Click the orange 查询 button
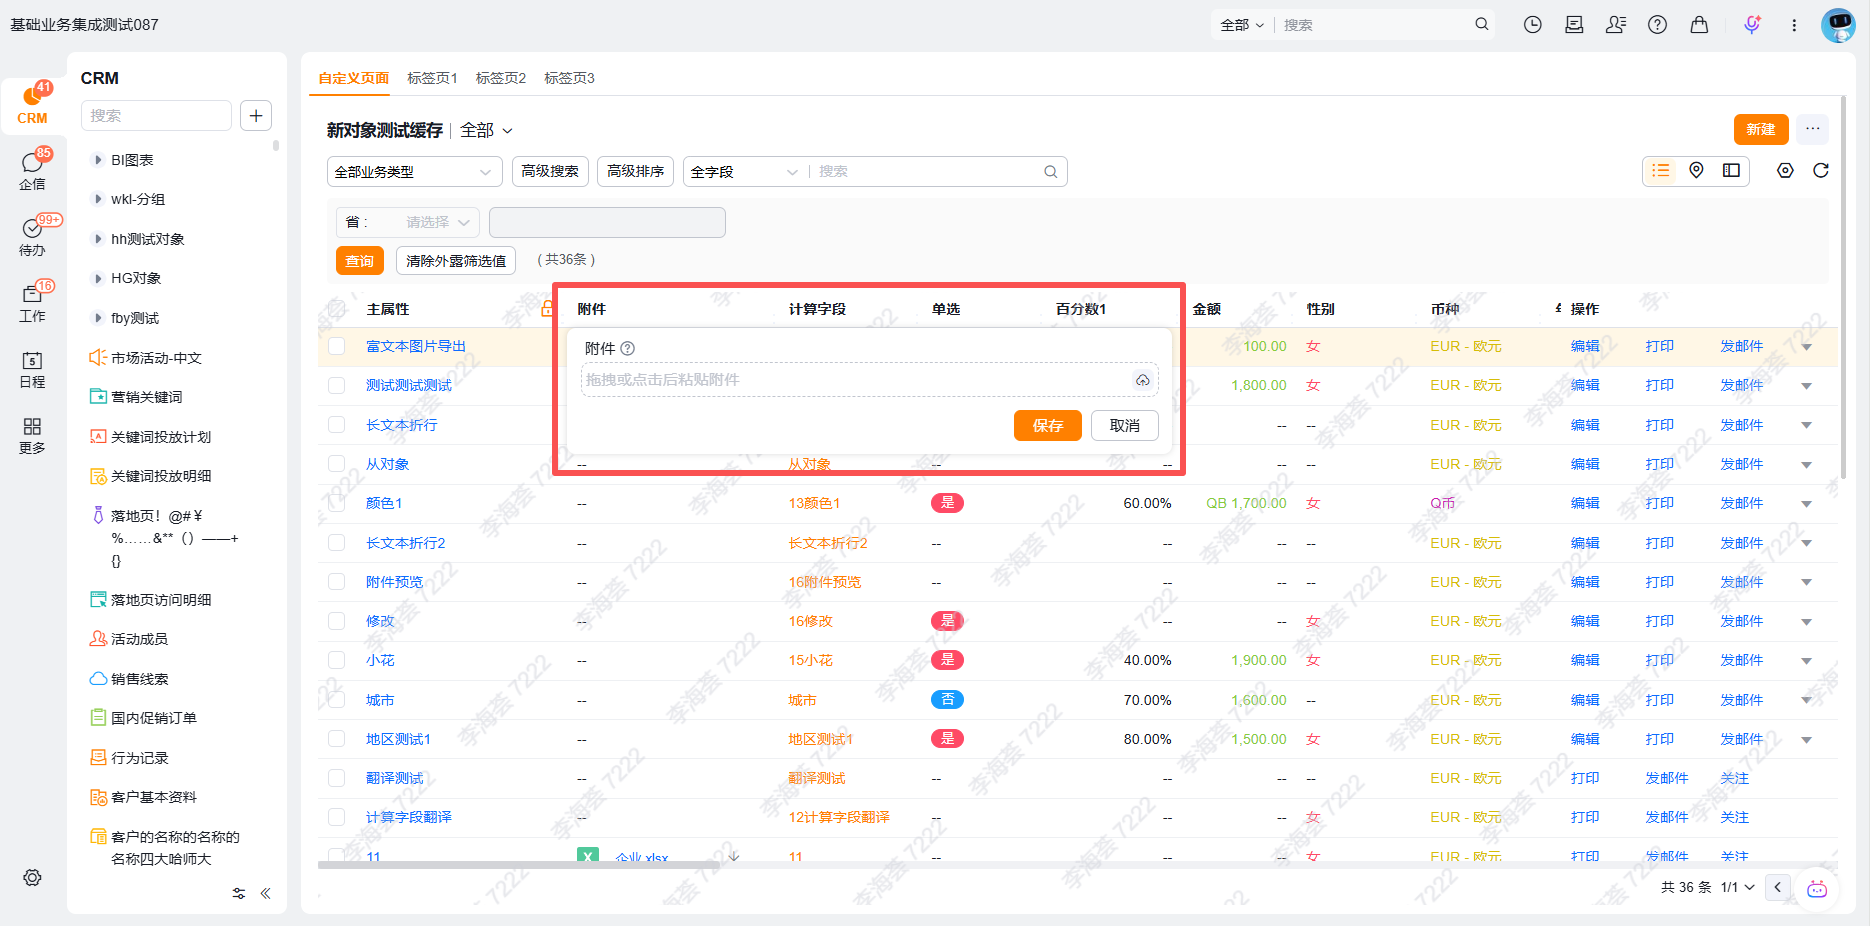 click(360, 261)
